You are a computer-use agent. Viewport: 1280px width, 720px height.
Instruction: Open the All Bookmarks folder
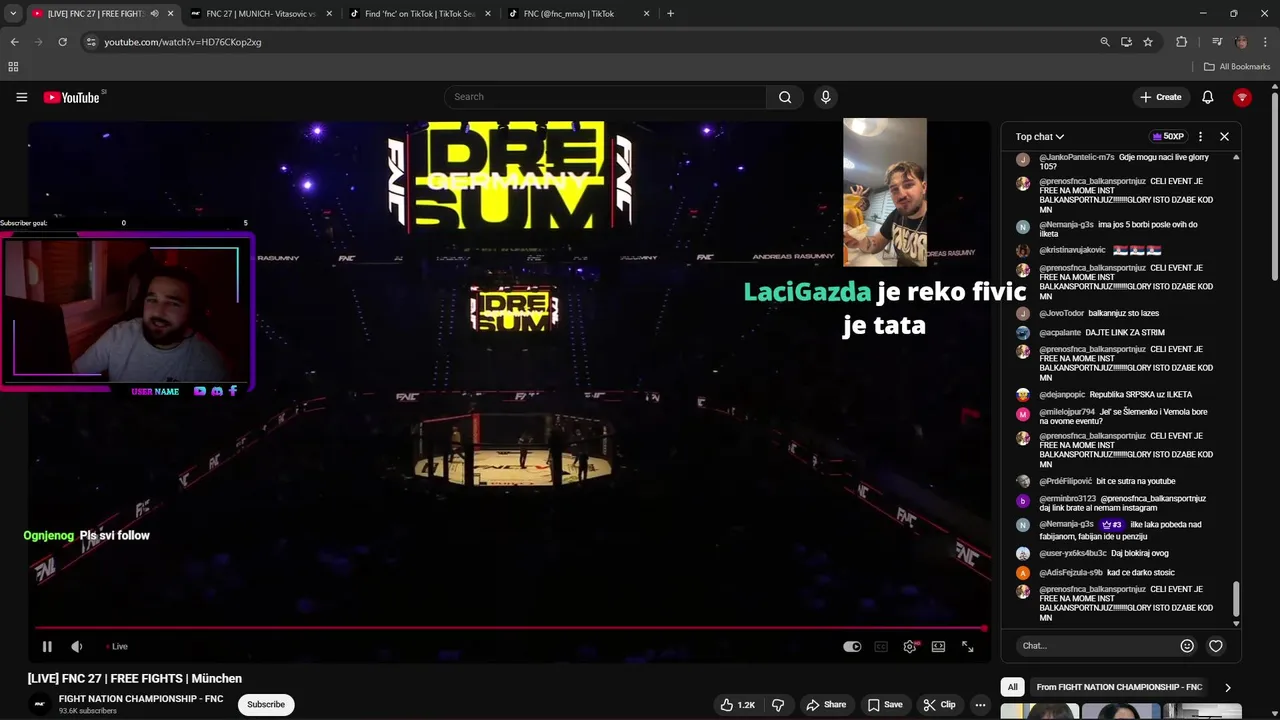click(1237, 67)
